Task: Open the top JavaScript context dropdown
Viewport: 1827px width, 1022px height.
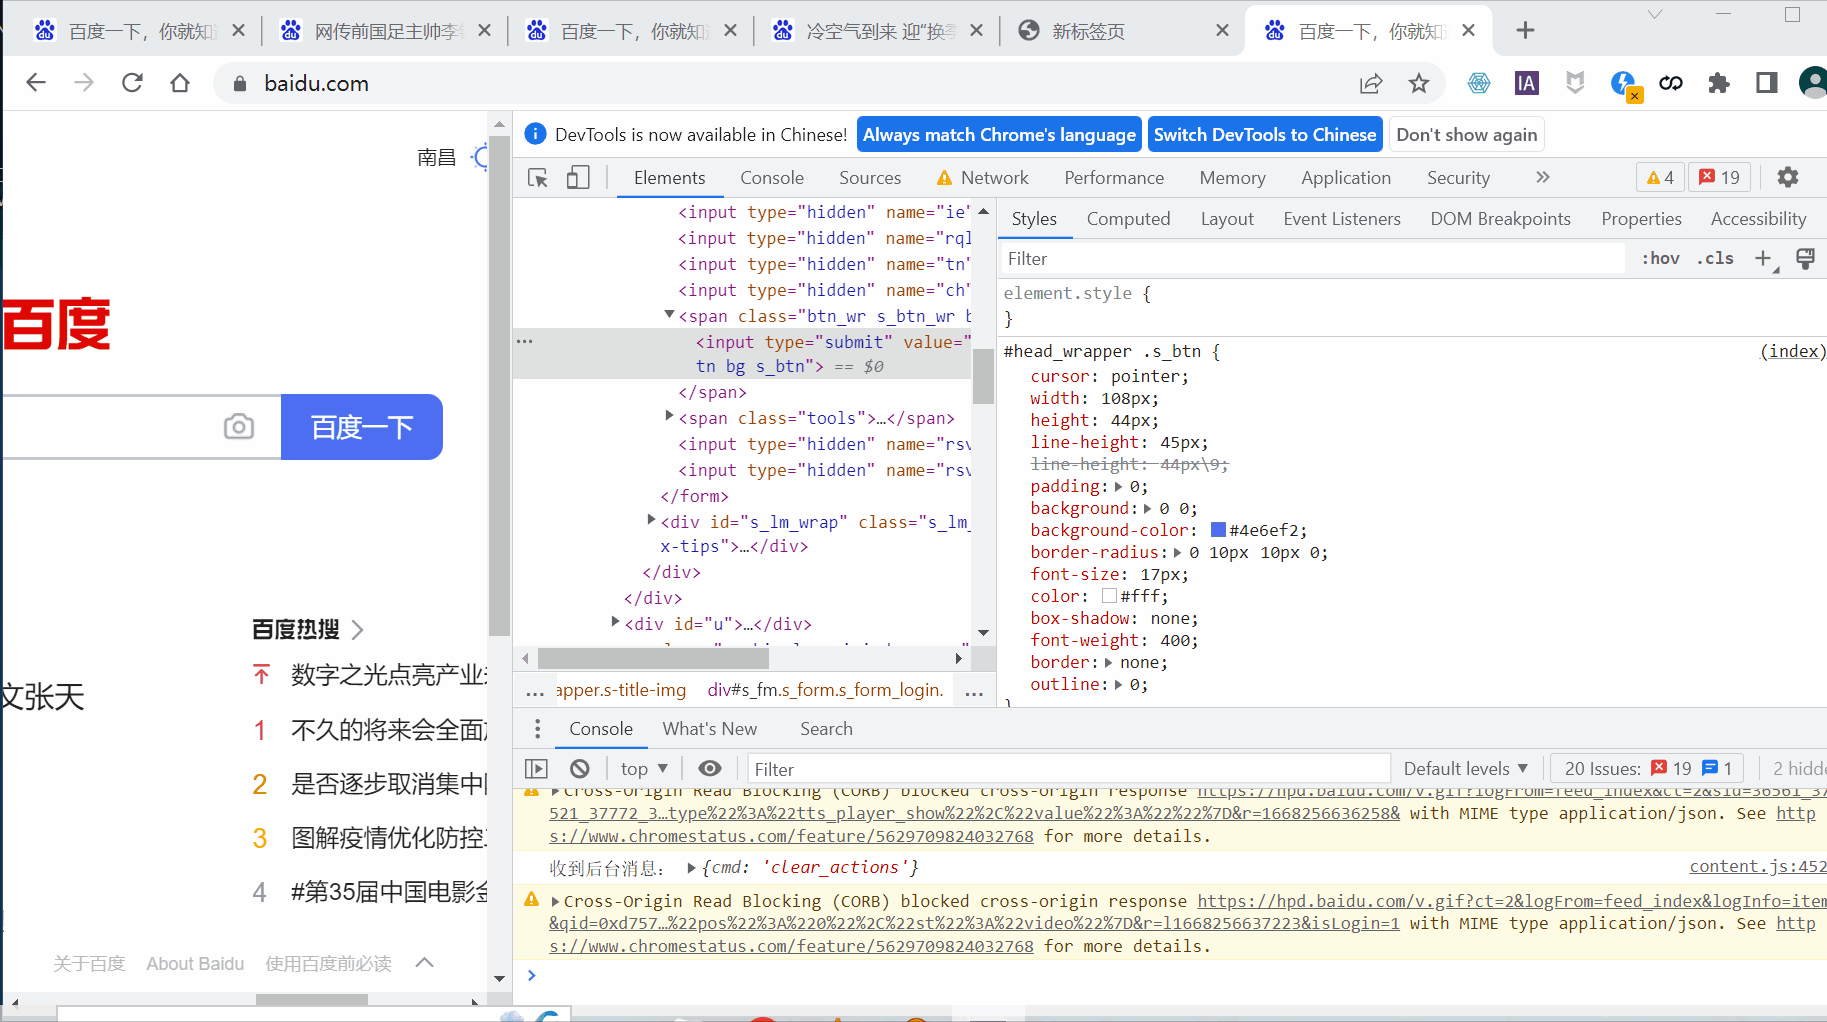Action: (x=643, y=768)
